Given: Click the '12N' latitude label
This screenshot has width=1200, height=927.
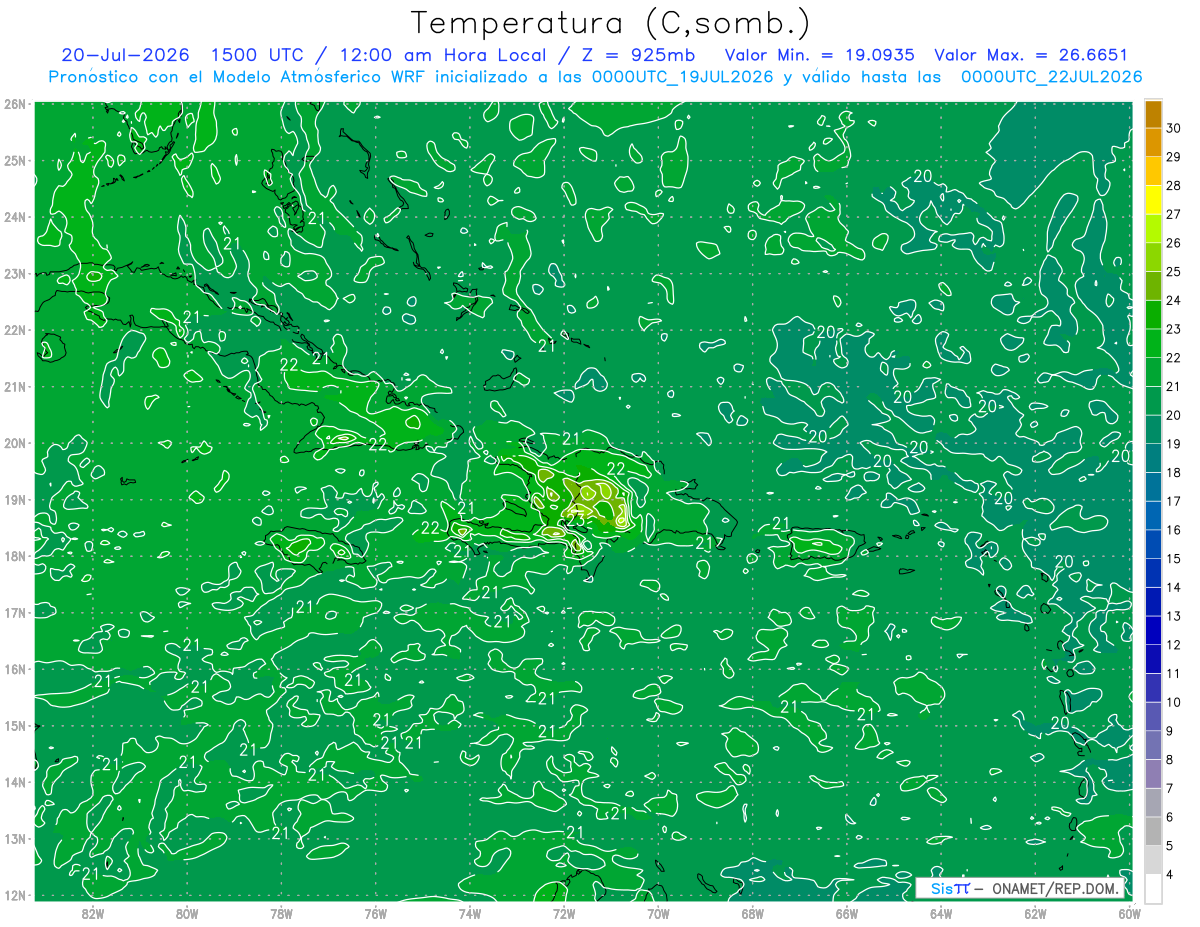Looking at the screenshot, I should 15,895.
